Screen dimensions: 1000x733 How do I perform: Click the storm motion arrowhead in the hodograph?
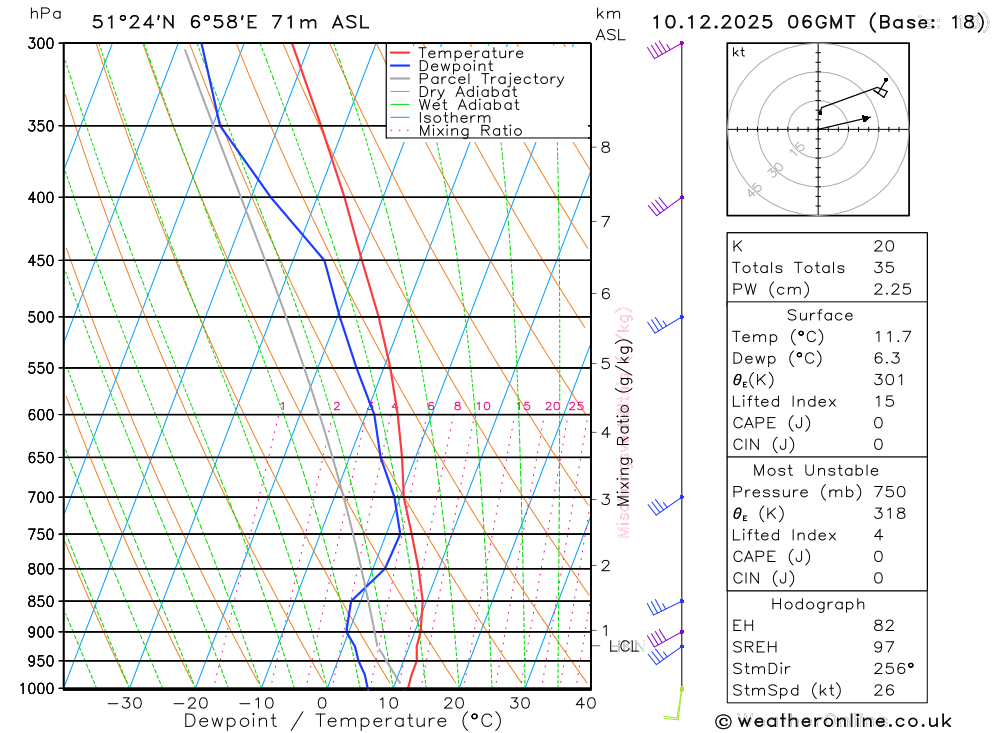point(865,118)
